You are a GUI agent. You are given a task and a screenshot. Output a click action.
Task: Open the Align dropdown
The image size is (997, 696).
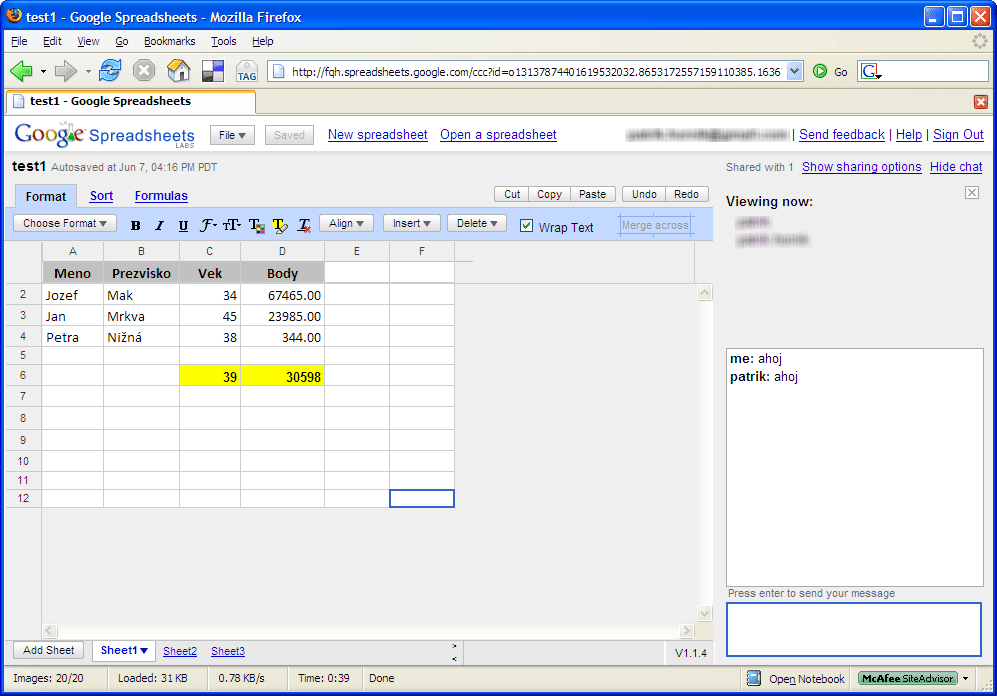pyautogui.click(x=346, y=223)
